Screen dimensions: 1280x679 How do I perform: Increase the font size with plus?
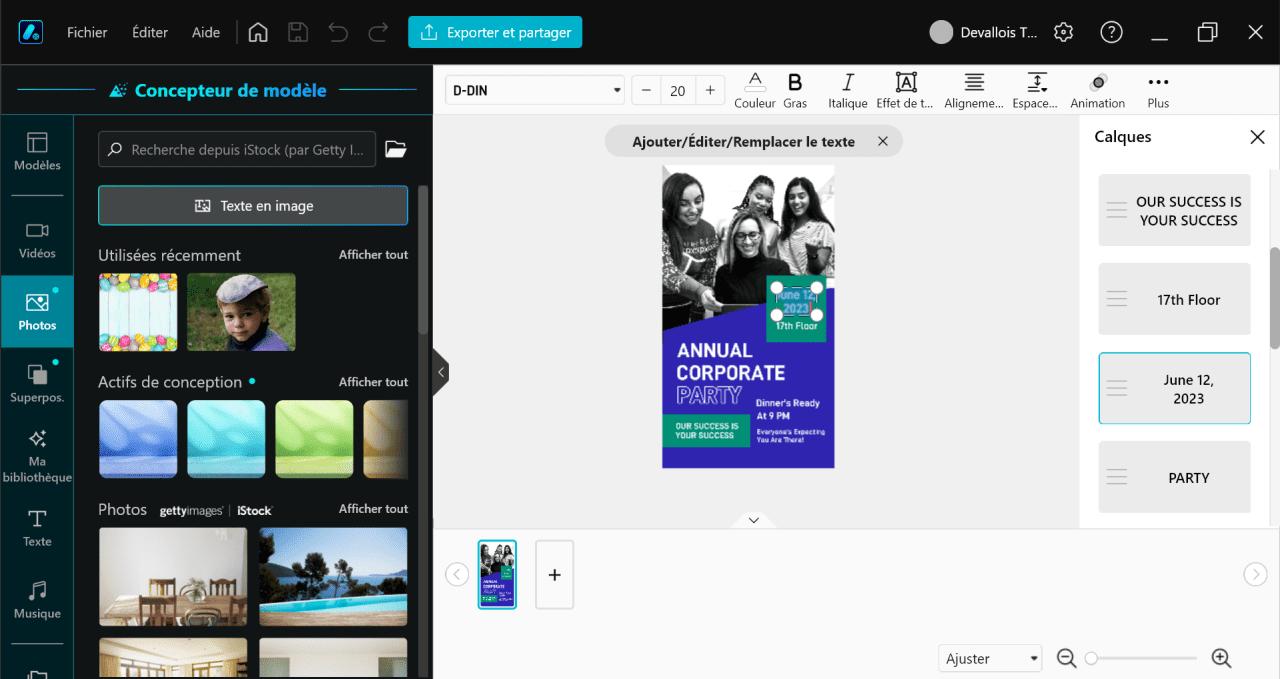710,90
